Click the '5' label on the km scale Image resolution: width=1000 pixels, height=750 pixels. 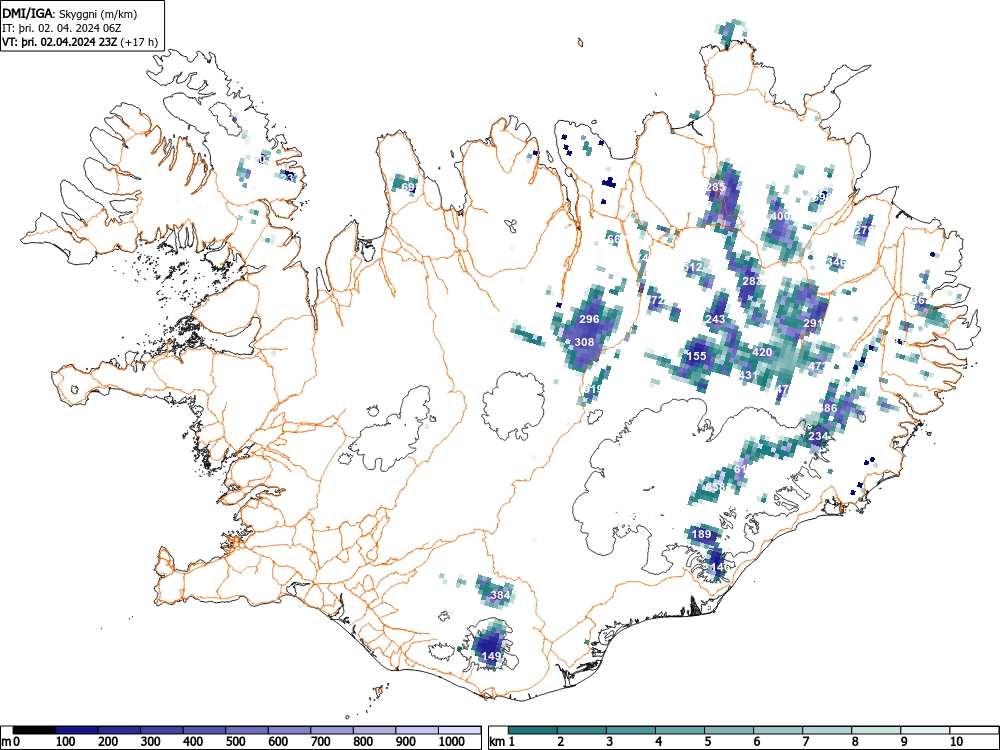pyautogui.click(x=708, y=742)
